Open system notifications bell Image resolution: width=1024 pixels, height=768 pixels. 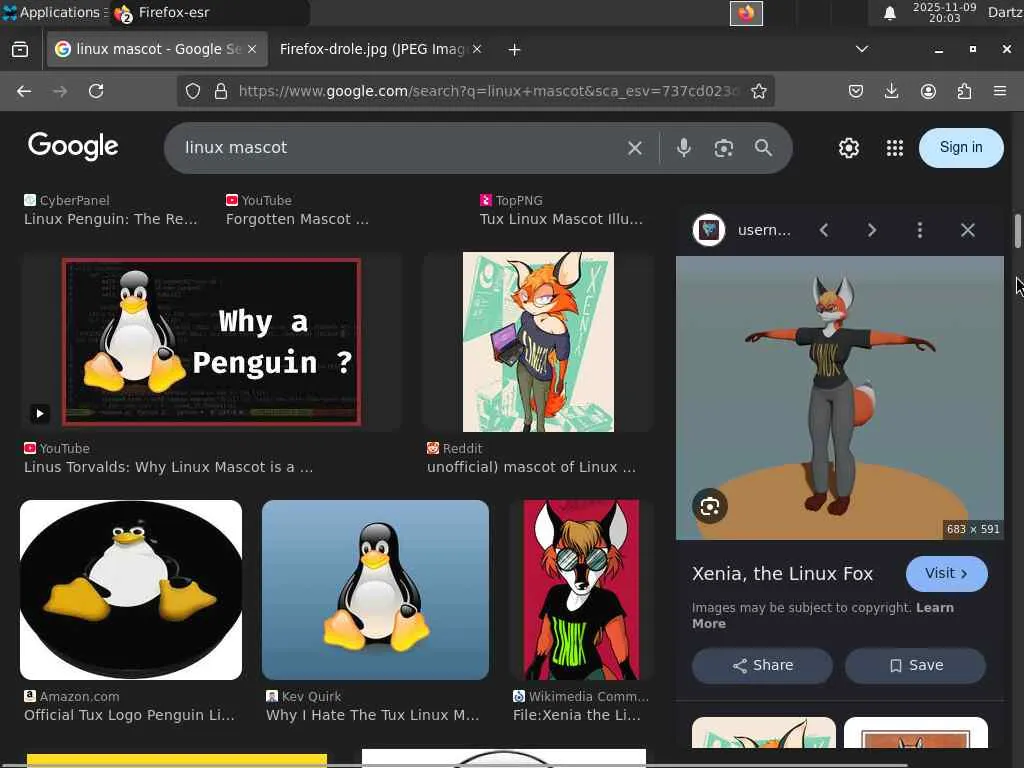889,13
